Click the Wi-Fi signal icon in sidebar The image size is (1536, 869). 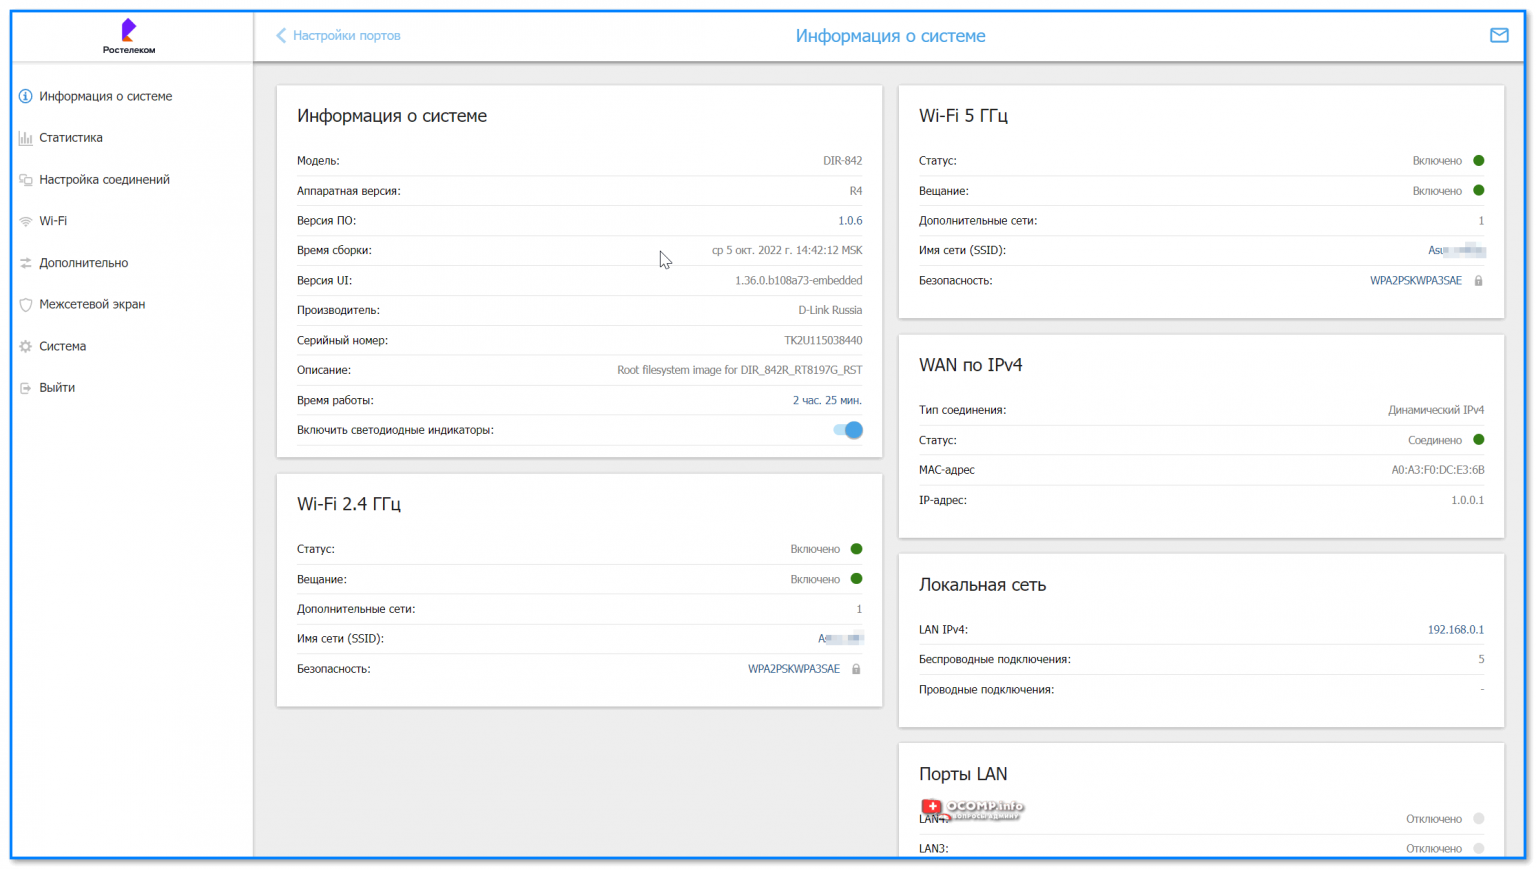[x=26, y=221]
